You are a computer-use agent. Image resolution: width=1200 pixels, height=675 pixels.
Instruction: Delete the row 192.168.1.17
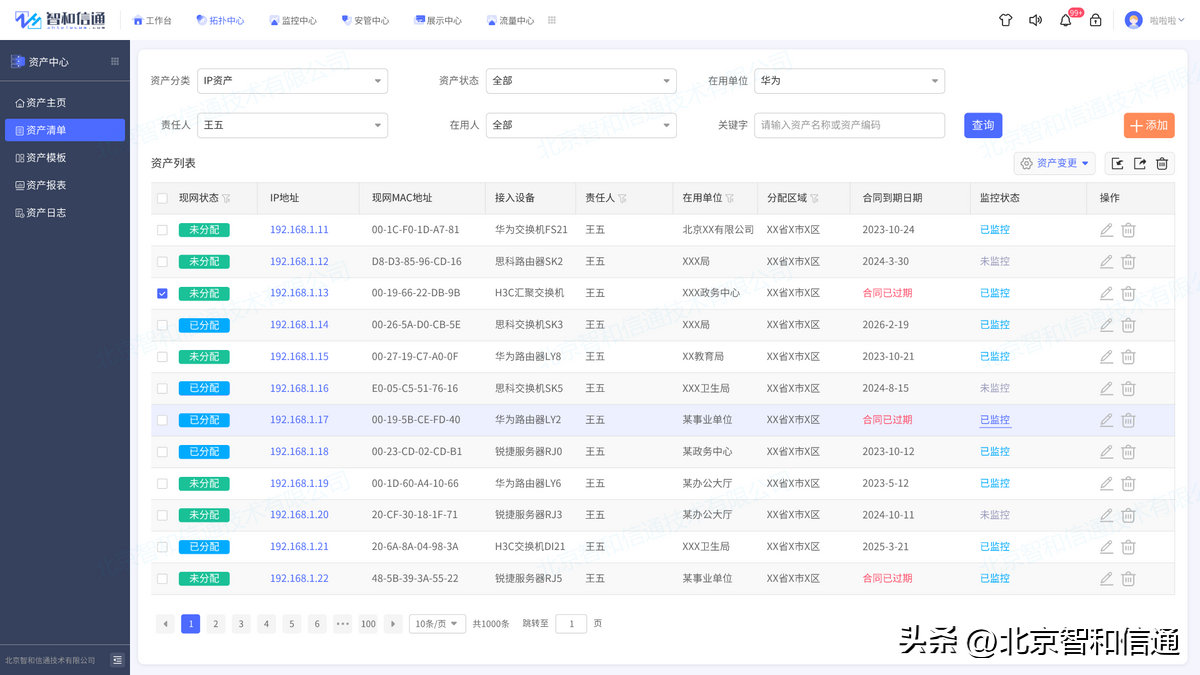[1128, 420]
